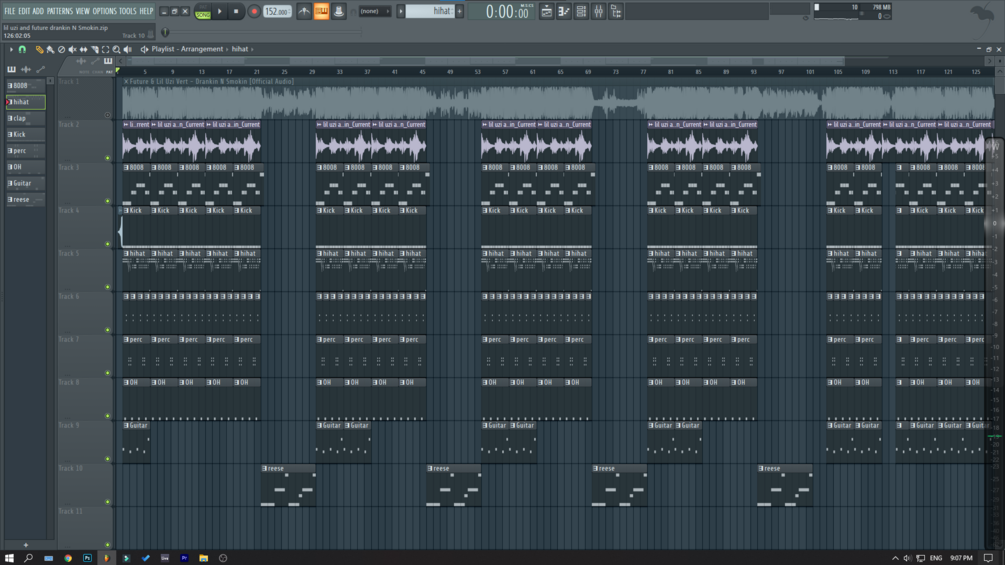Select hihat pattern in picker
This screenshot has height=565, width=1005.
(x=26, y=102)
